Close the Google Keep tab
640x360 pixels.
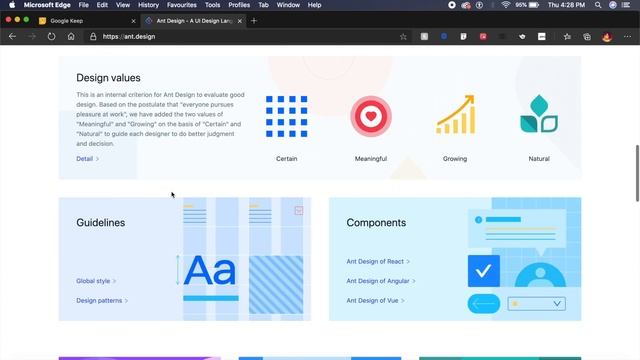pos(133,21)
